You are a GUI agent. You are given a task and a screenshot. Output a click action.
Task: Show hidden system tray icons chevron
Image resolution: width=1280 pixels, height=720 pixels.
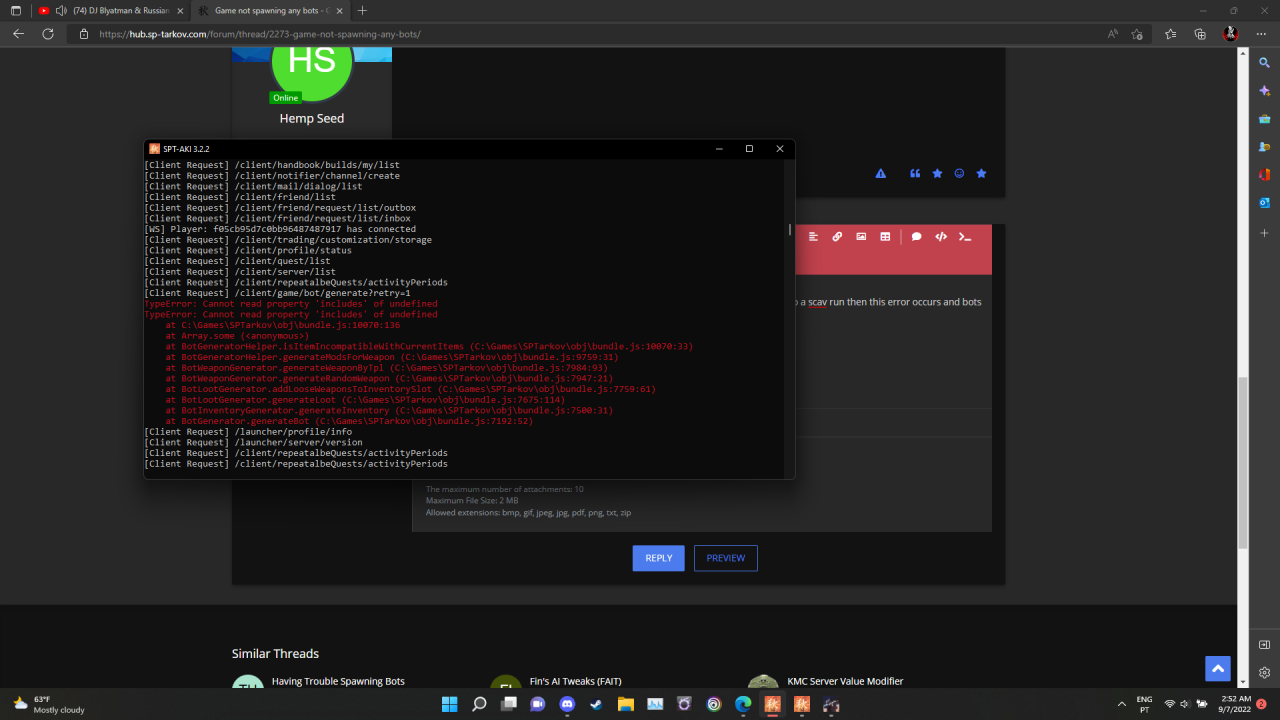pos(1121,704)
